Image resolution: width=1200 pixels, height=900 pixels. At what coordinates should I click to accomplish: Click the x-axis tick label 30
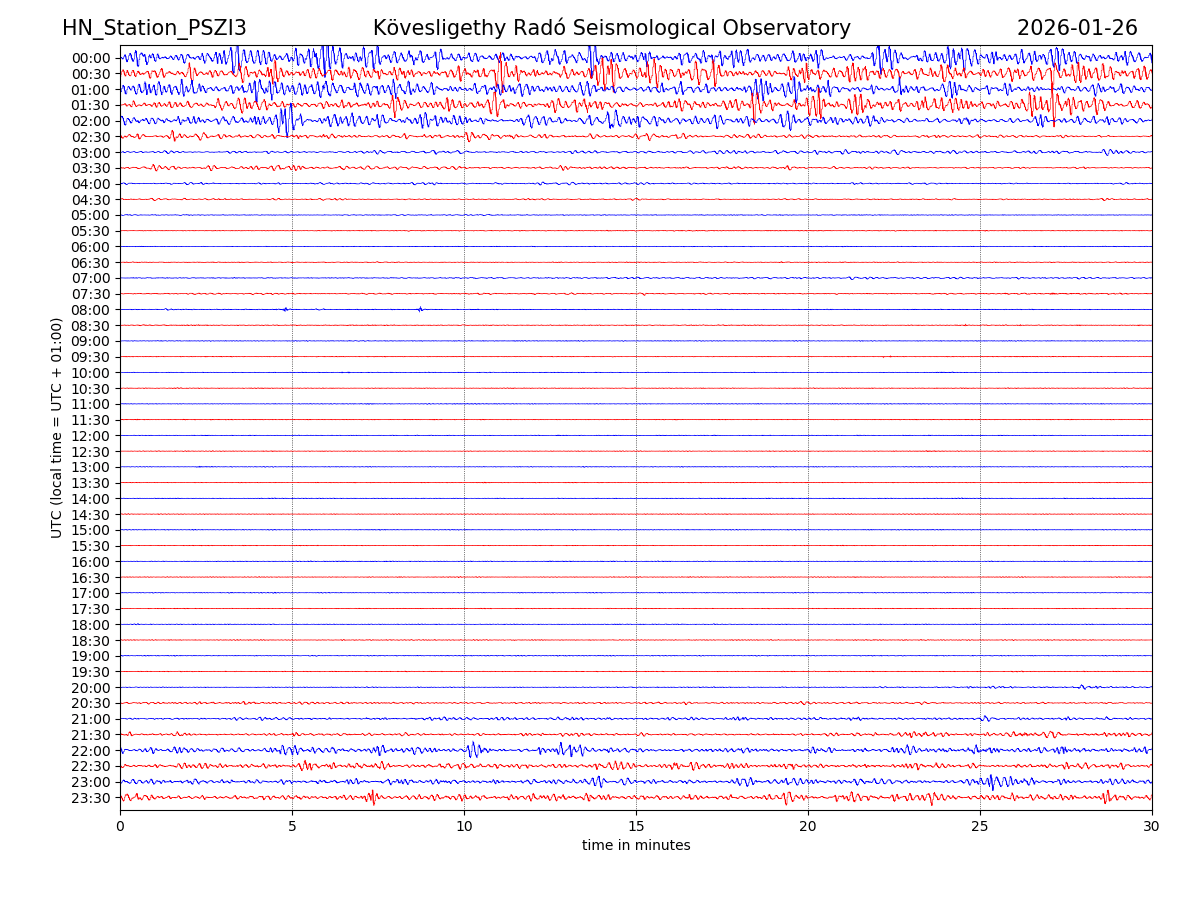1152,827
